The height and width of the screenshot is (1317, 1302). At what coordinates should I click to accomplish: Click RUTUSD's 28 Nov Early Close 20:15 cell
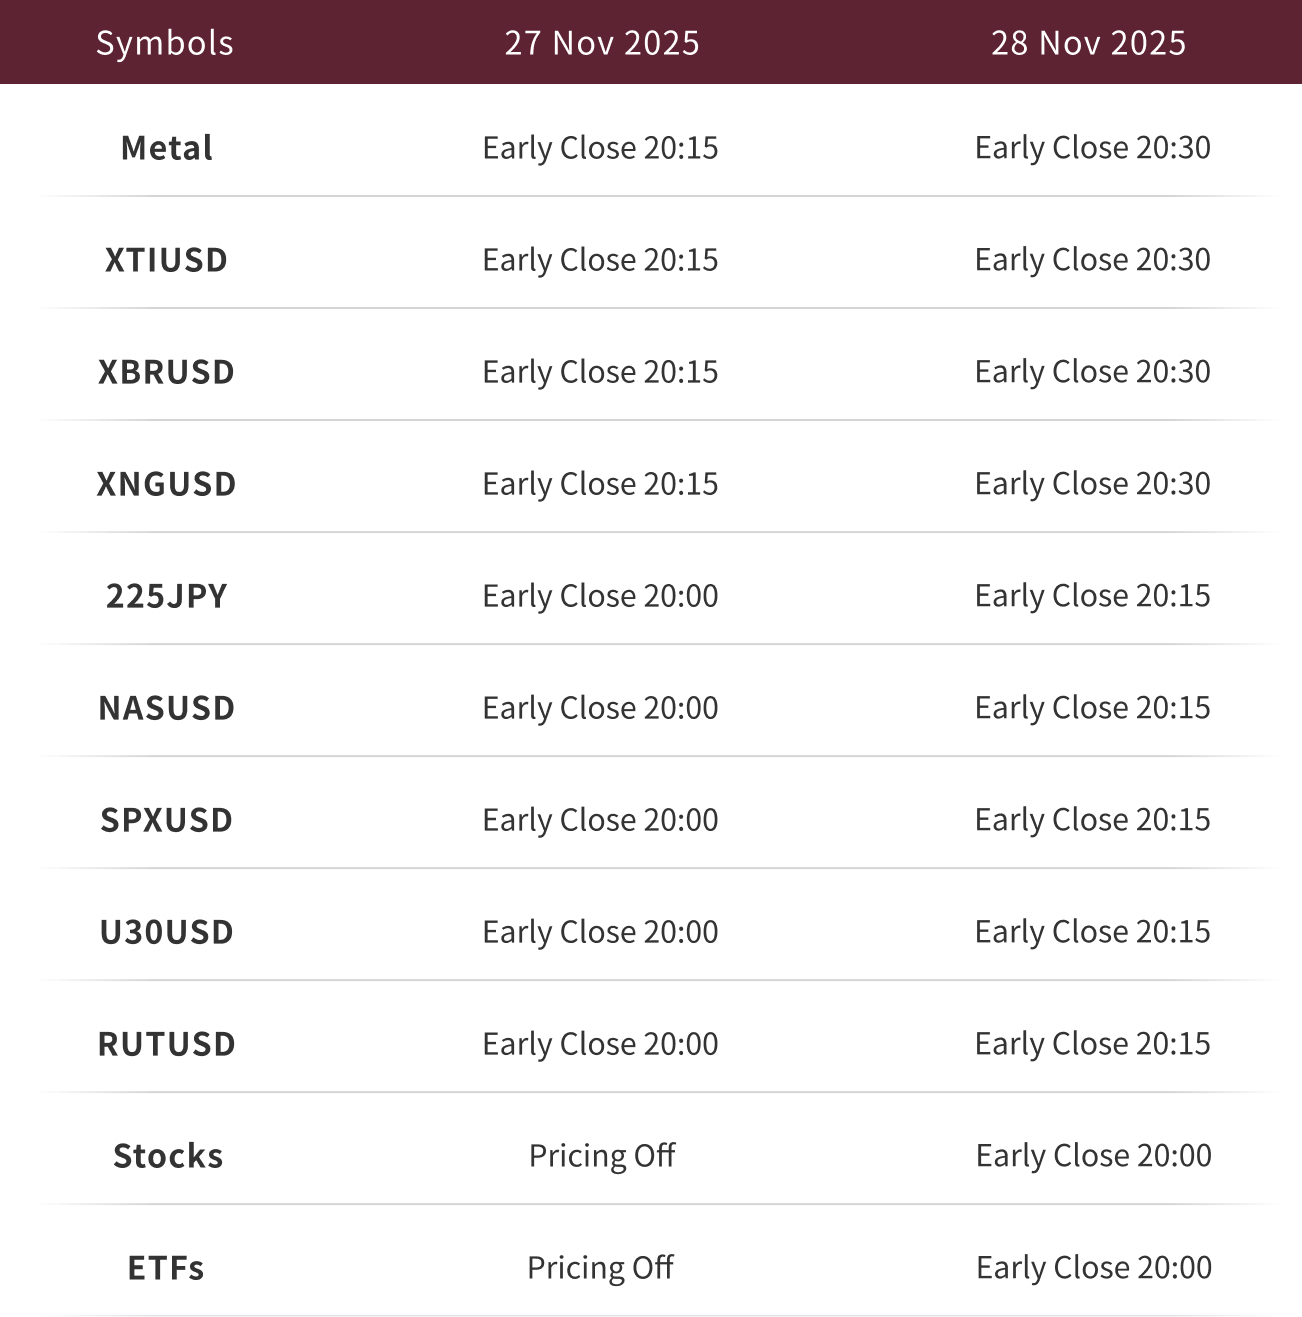(x=1092, y=1044)
